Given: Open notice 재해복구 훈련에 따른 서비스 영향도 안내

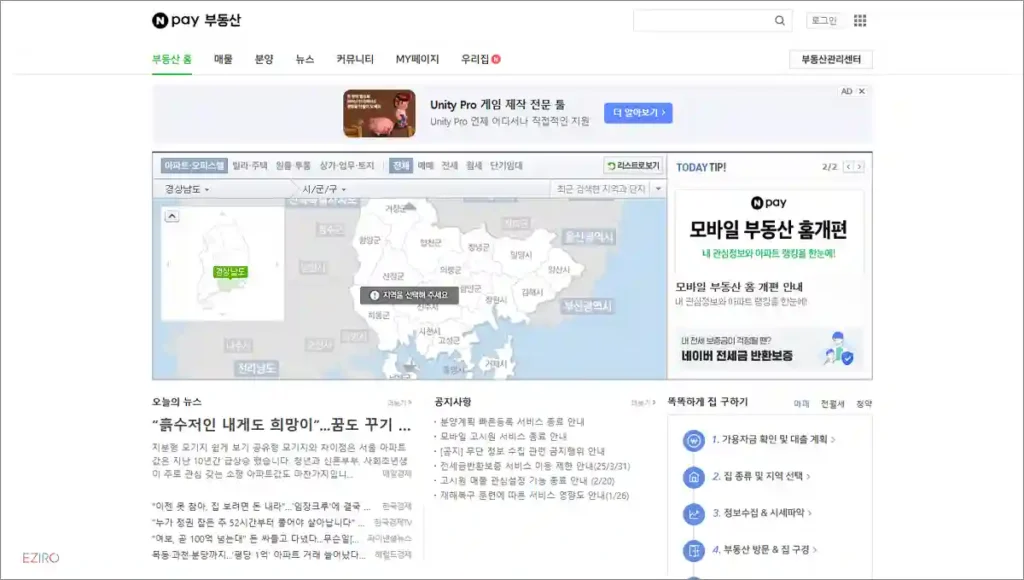Looking at the screenshot, I should point(534,496).
